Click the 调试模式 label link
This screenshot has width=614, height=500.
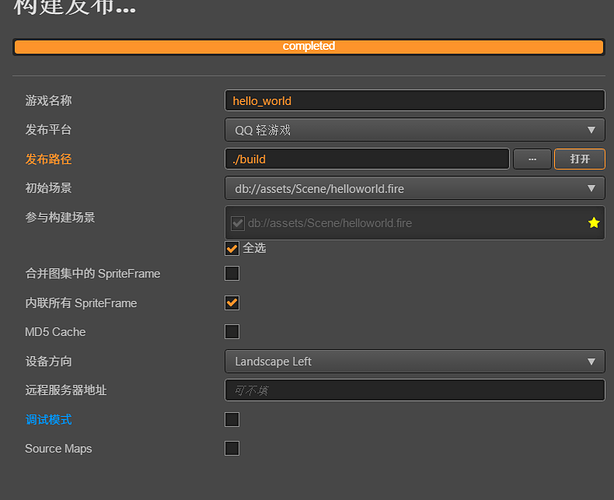pyautogui.click(x=48, y=419)
